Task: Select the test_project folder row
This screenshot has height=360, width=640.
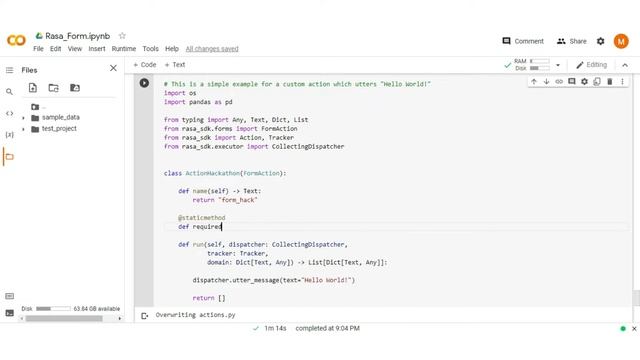Action: click(59, 129)
